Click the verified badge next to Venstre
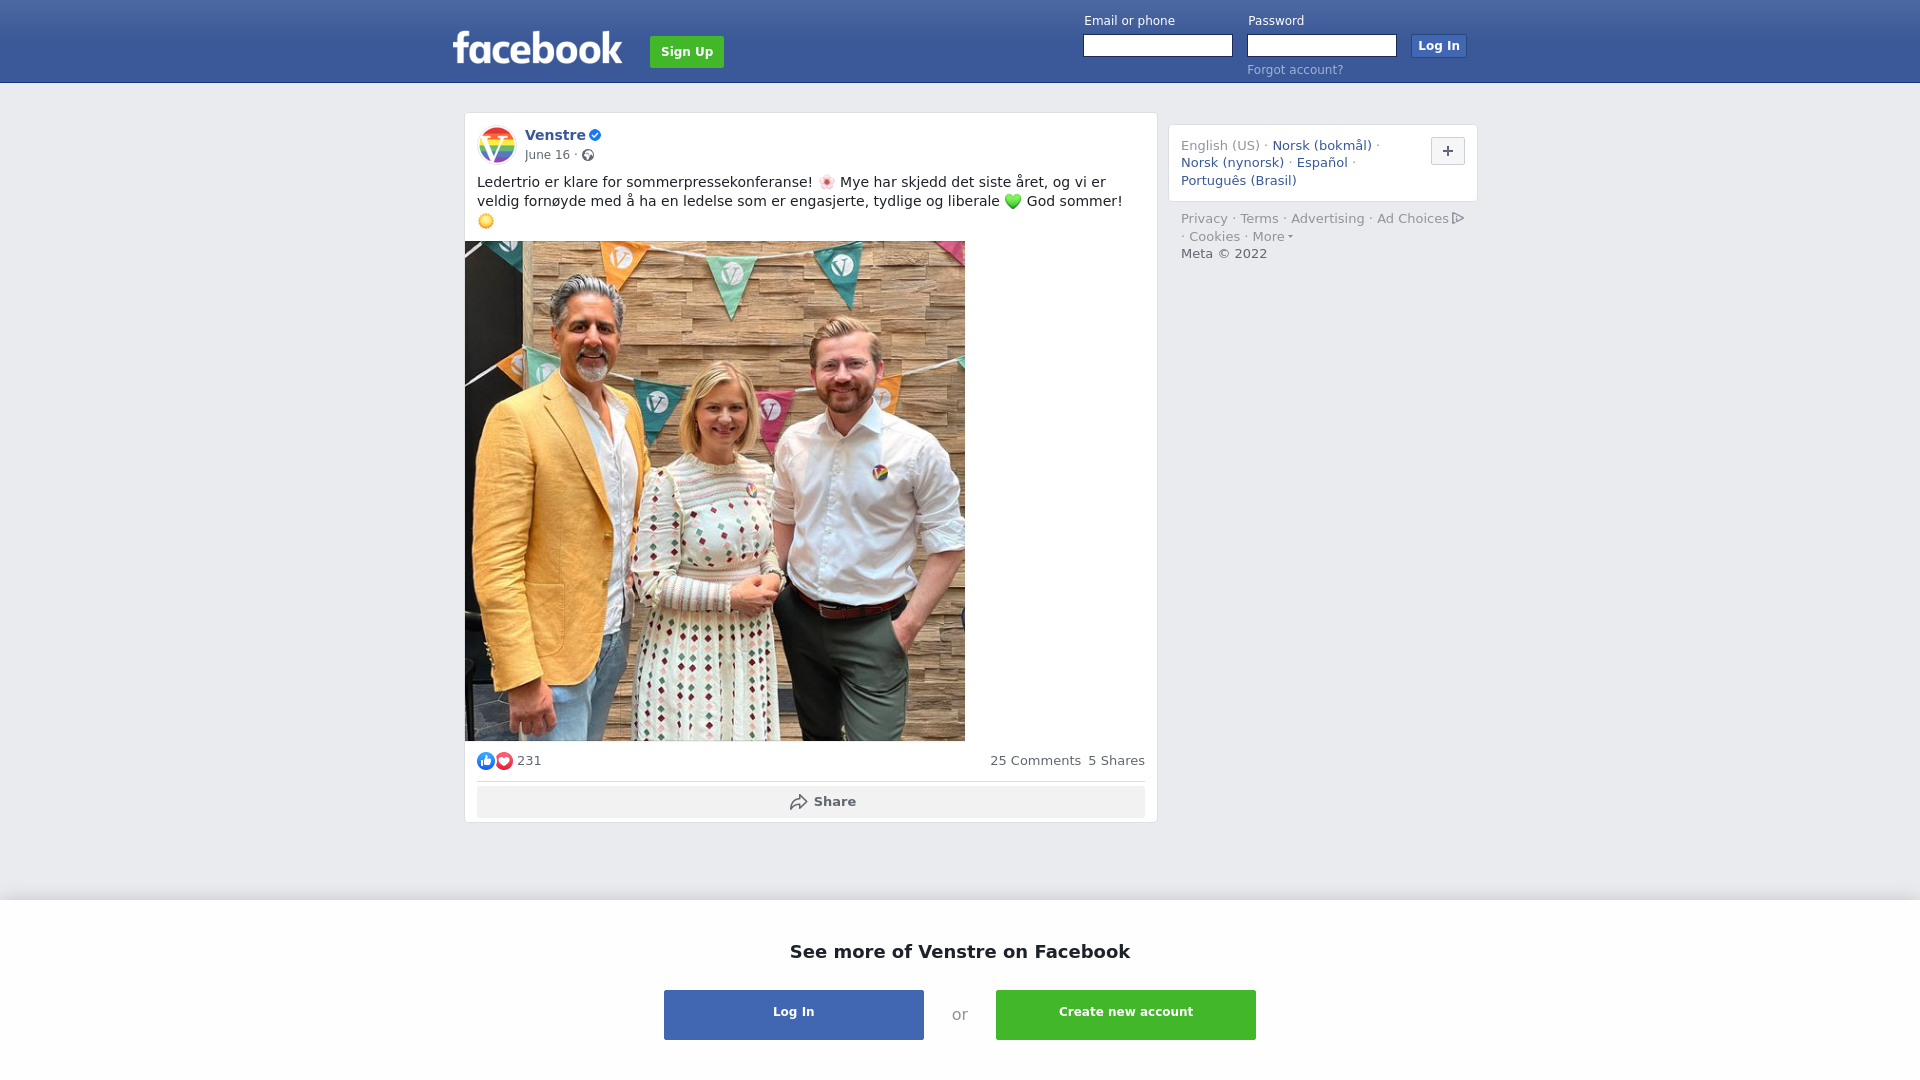The height and width of the screenshot is (1080, 1920). click(595, 135)
